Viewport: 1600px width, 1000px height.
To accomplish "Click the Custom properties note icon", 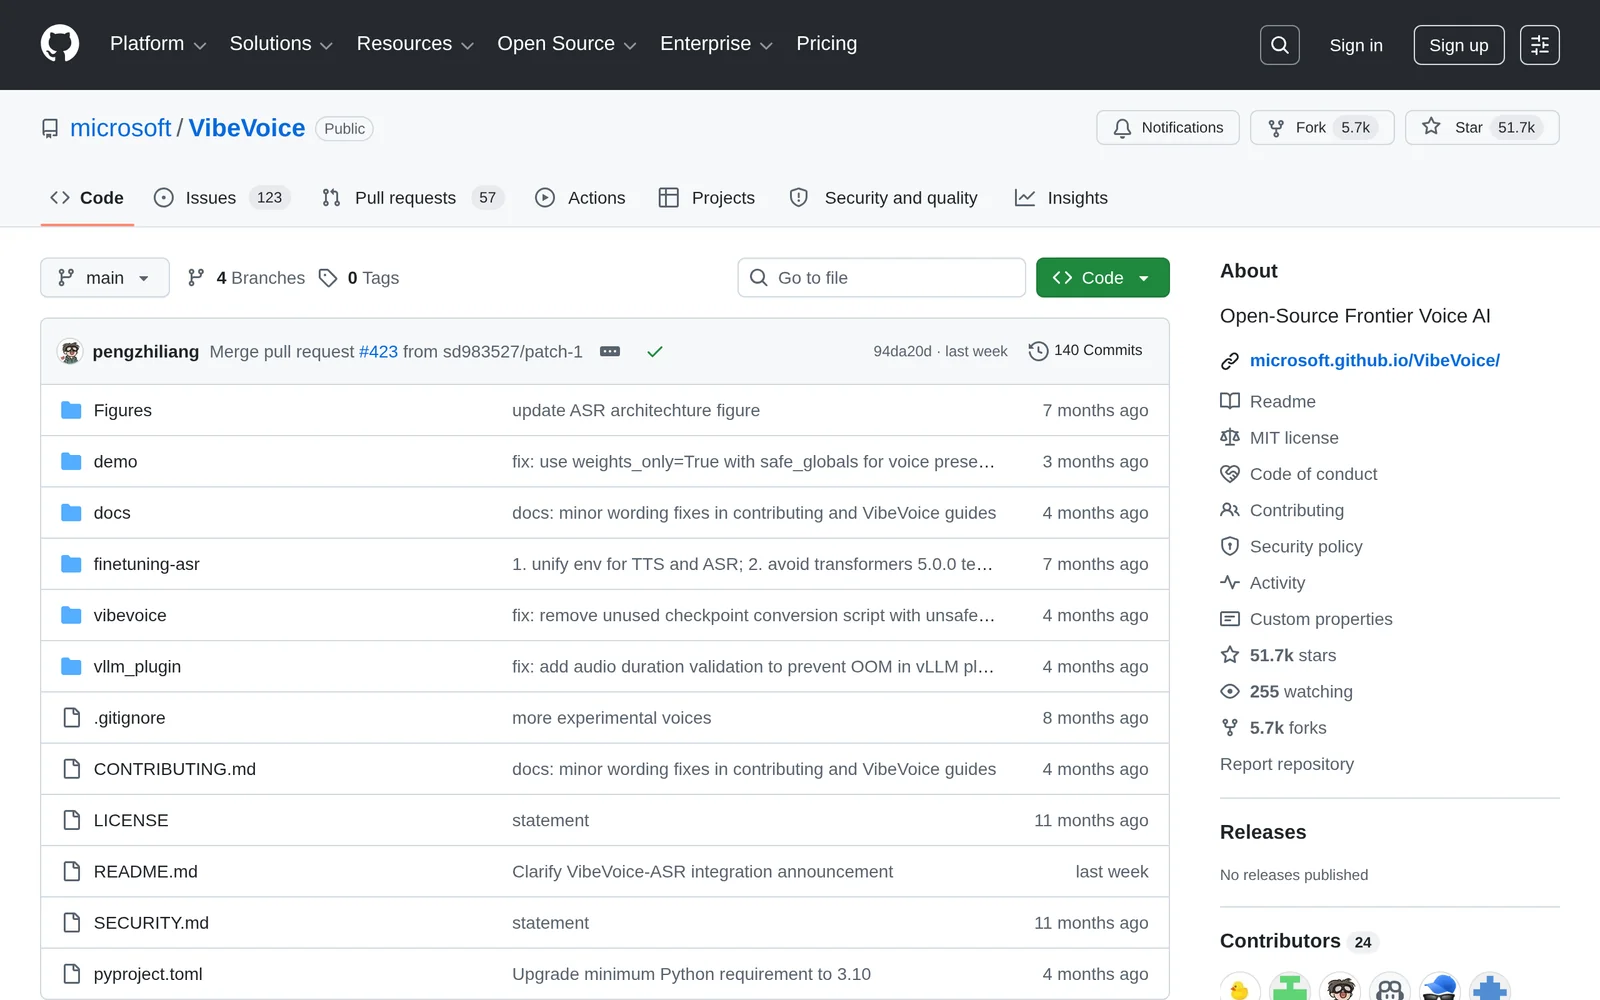I will 1230,619.
